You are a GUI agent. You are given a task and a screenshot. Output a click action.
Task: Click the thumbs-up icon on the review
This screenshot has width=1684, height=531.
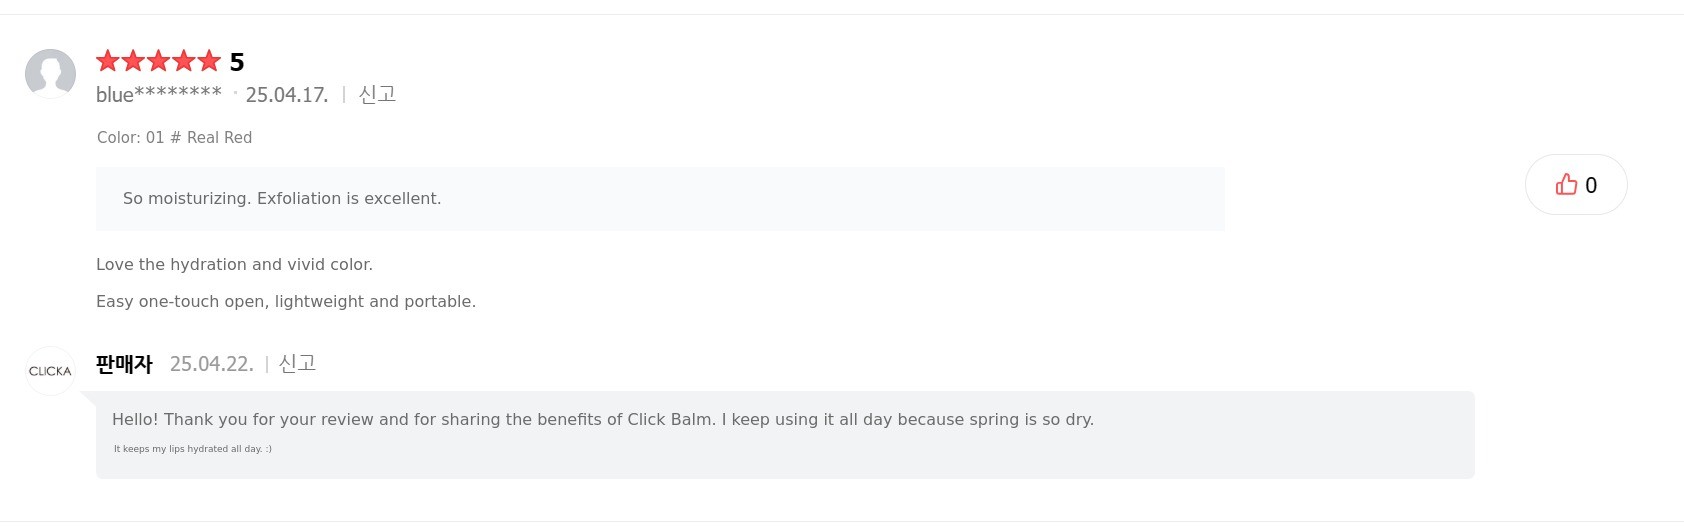1566,184
